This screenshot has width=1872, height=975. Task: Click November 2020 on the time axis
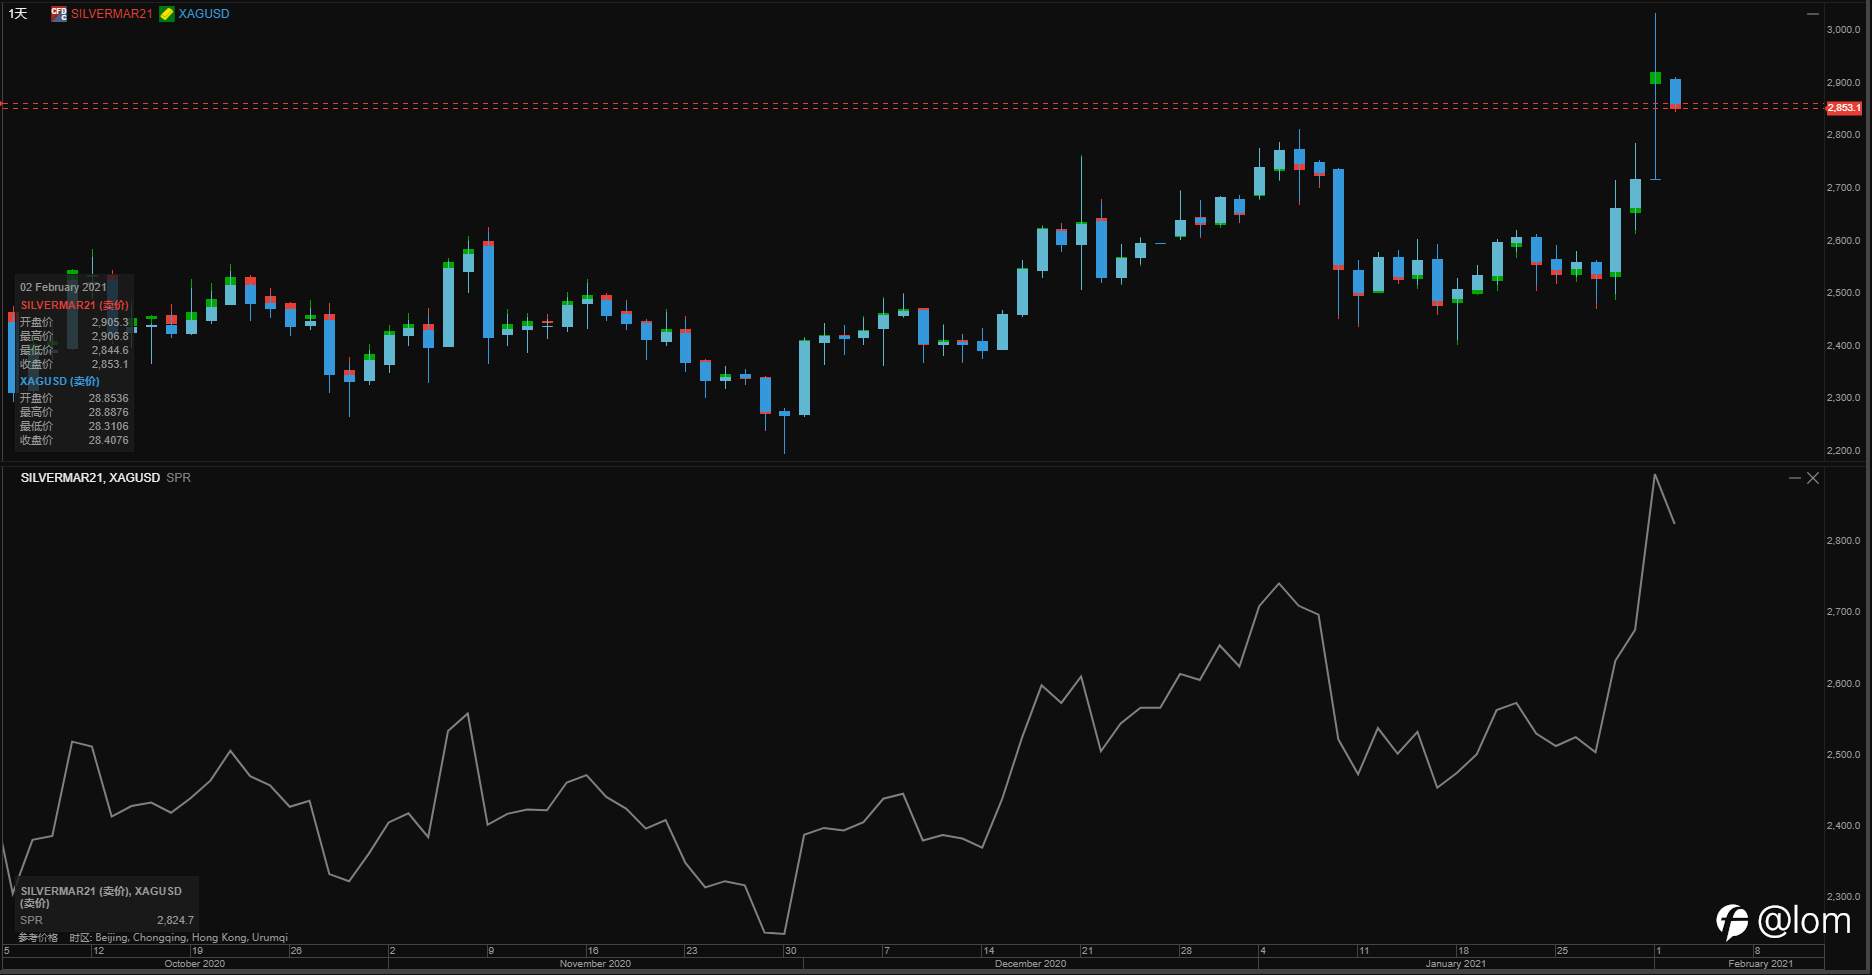pyautogui.click(x=595, y=964)
